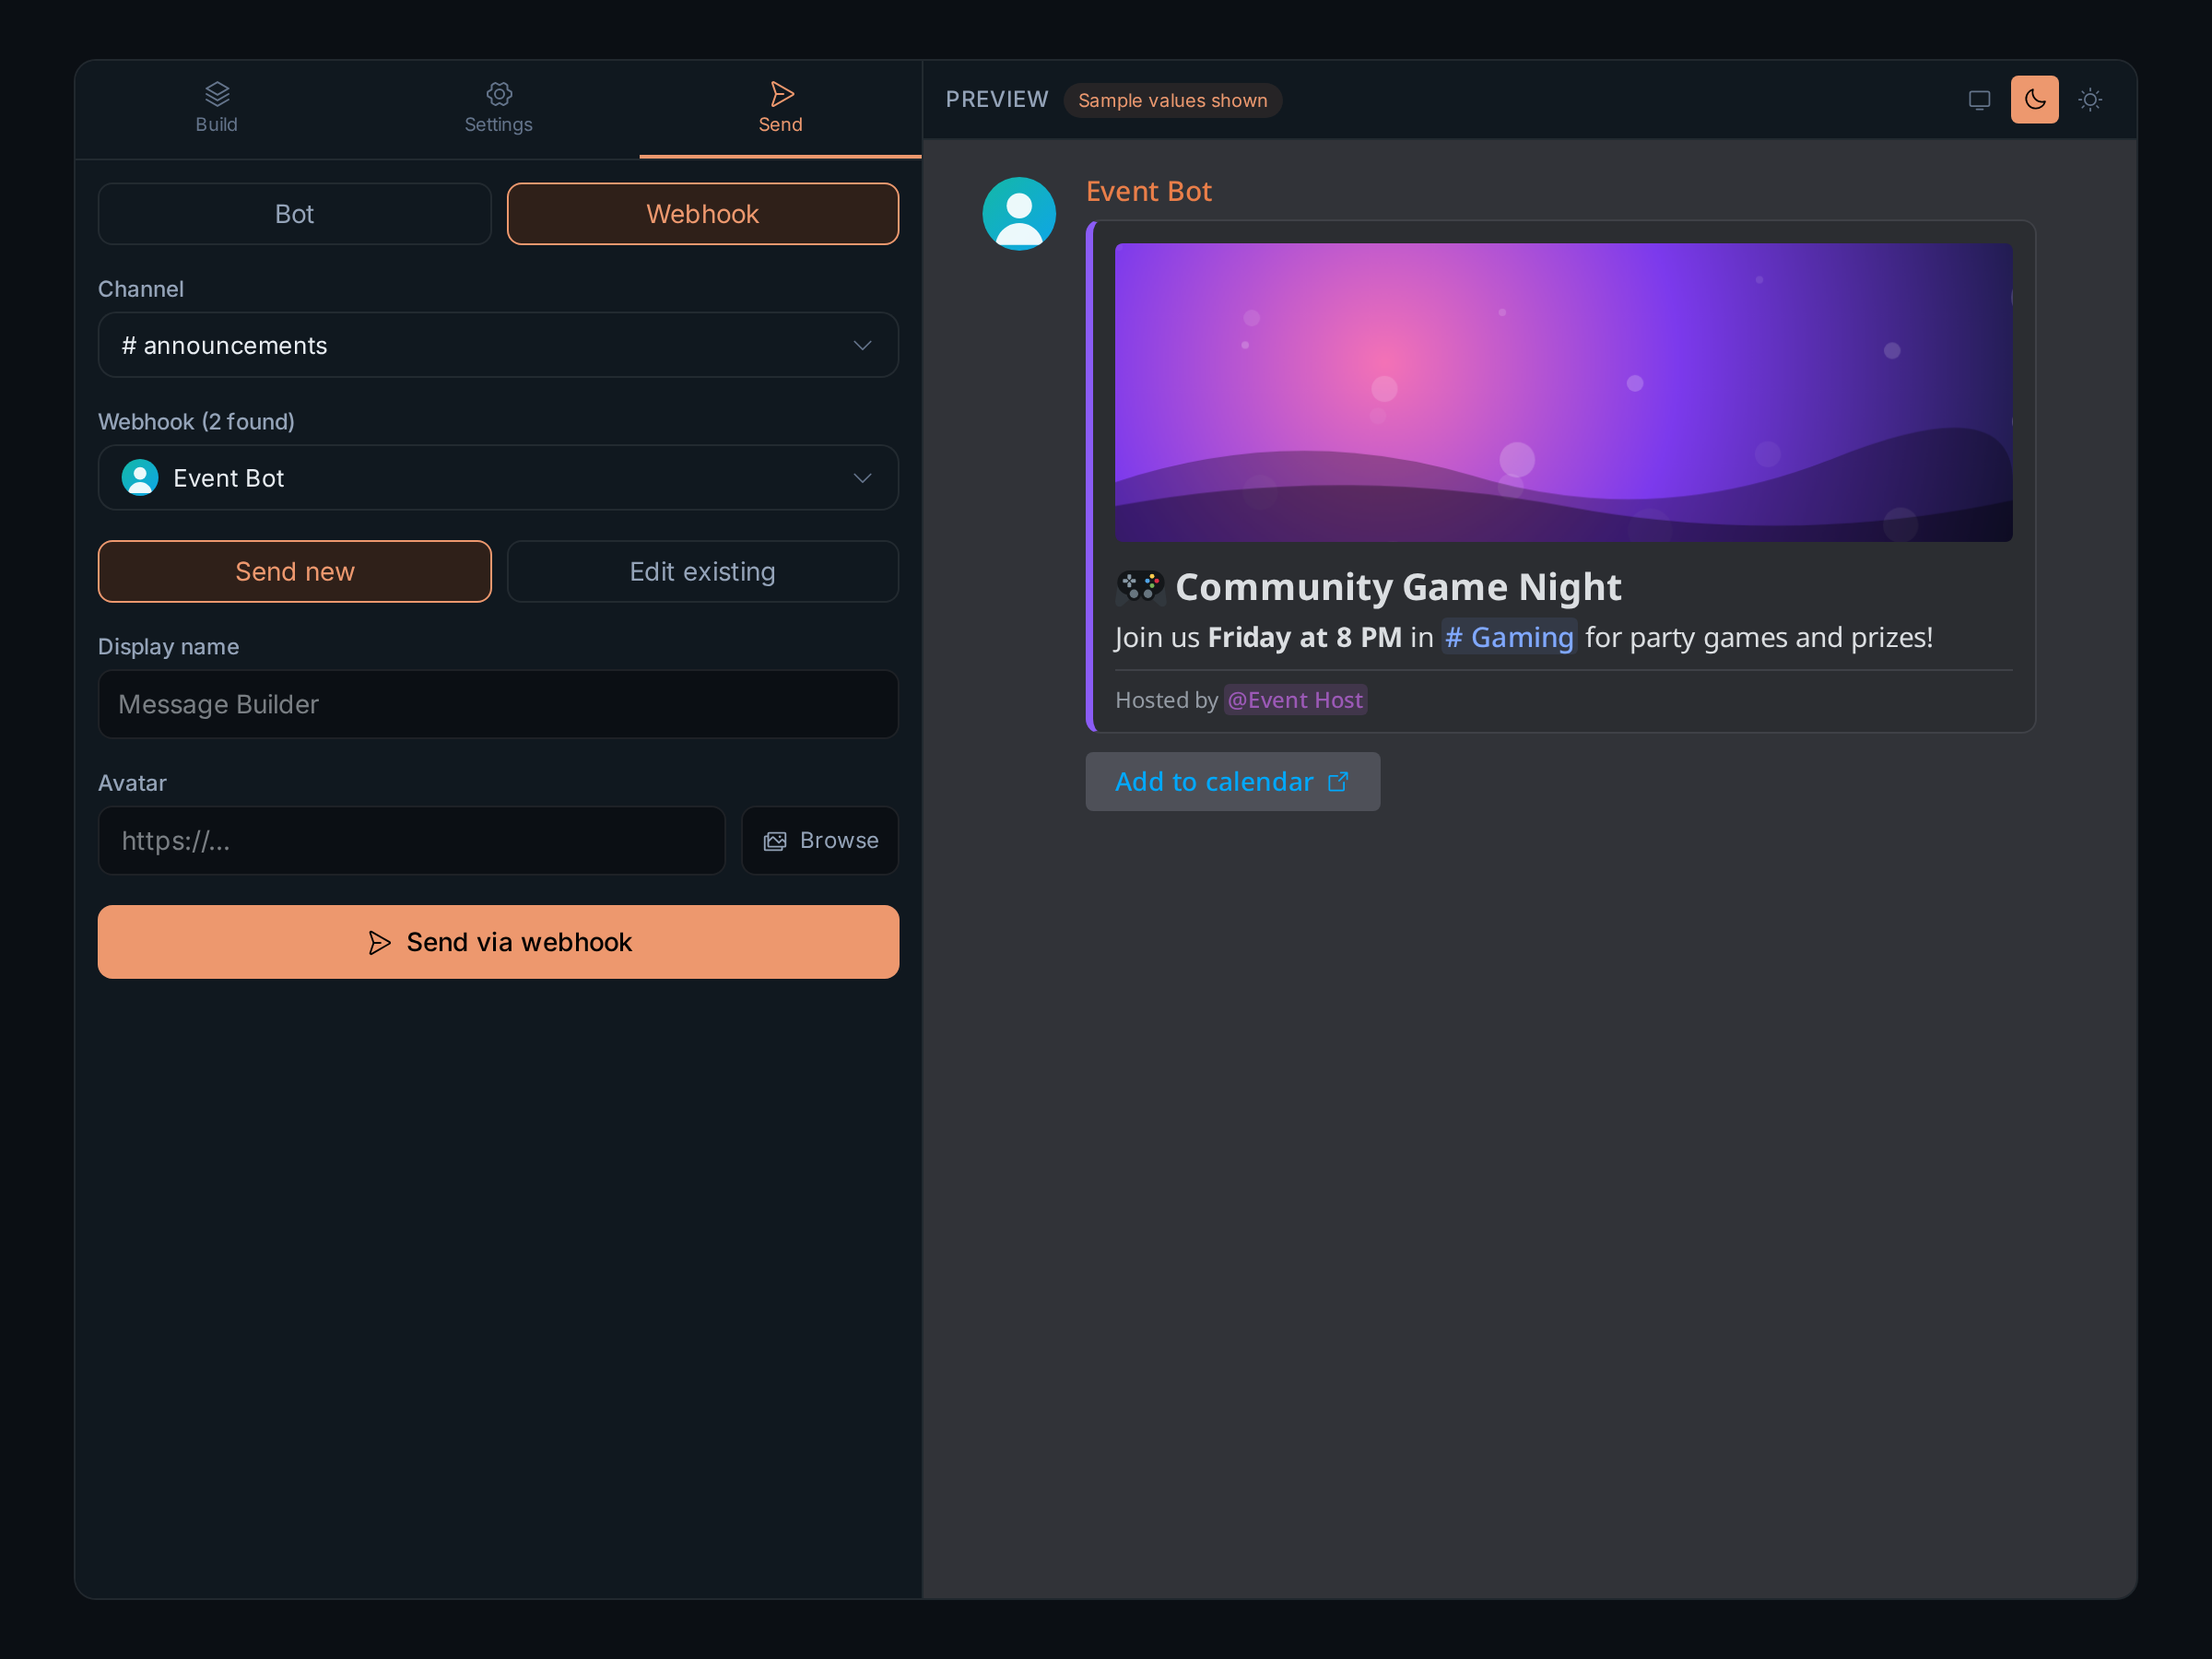Click the Sample values shown badge
This screenshot has width=2212, height=1659.
(1172, 100)
